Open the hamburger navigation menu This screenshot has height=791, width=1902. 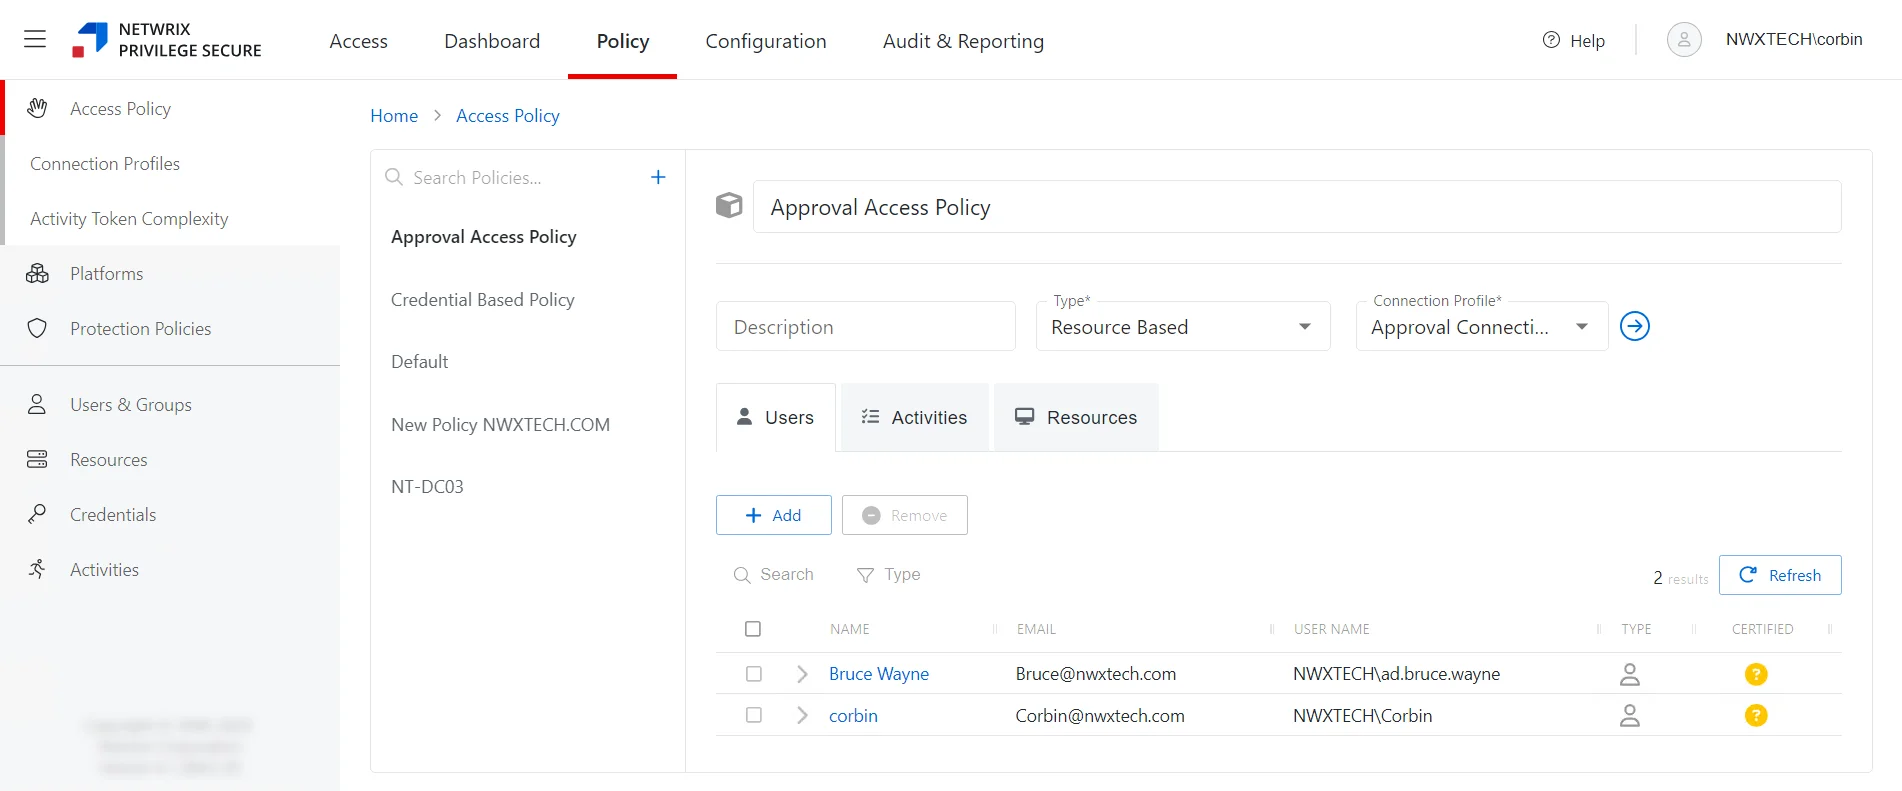tap(35, 39)
